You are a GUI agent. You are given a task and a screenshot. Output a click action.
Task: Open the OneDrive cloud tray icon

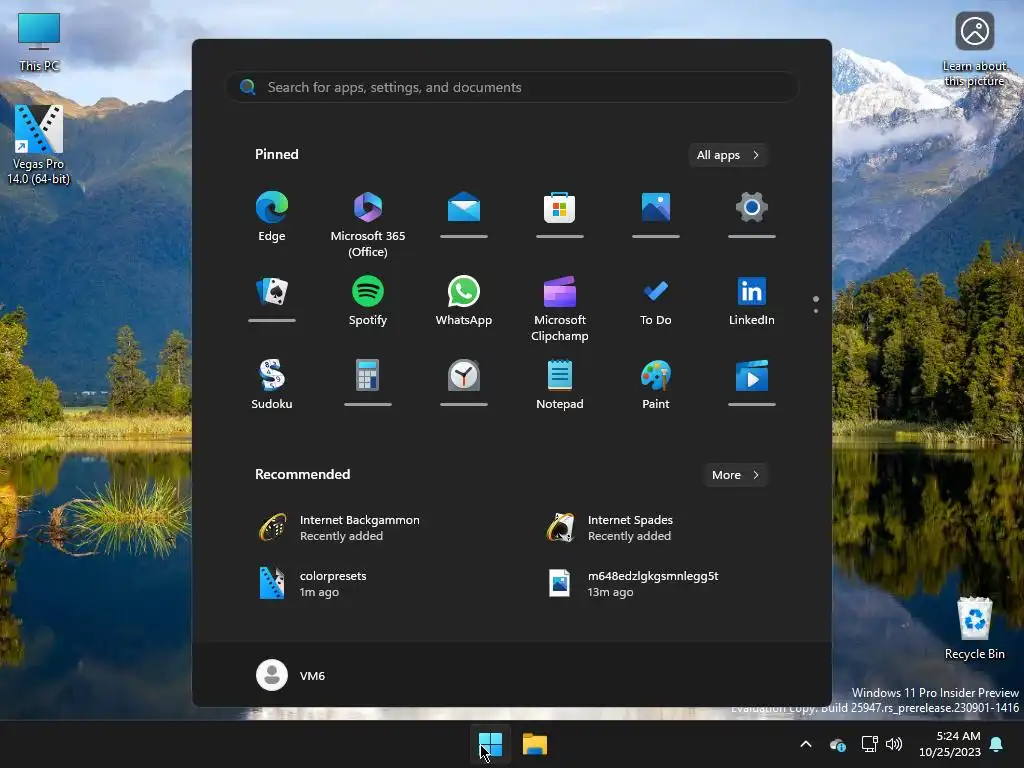coord(838,744)
